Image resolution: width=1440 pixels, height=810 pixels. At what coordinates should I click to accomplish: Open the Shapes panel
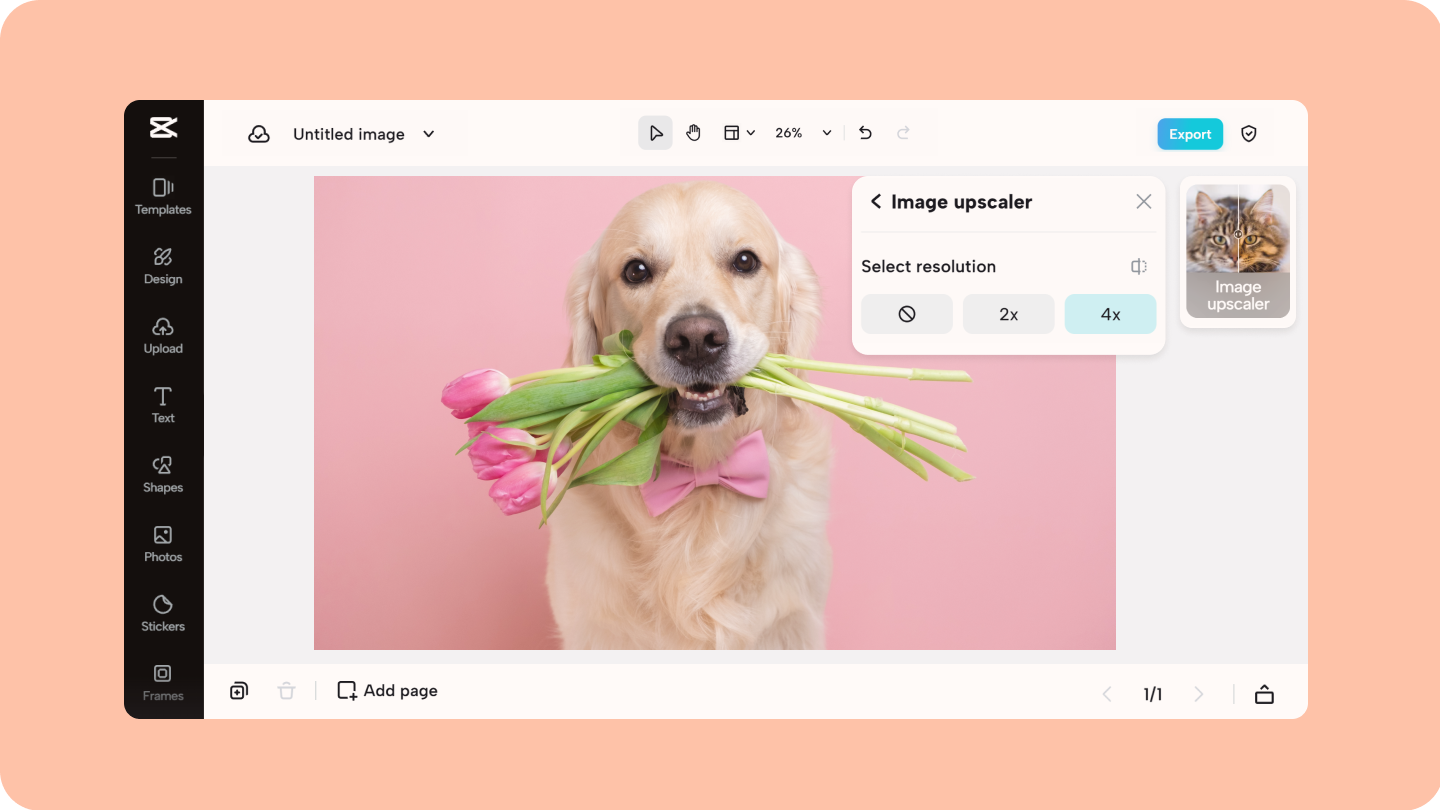click(x=163, y=475)
